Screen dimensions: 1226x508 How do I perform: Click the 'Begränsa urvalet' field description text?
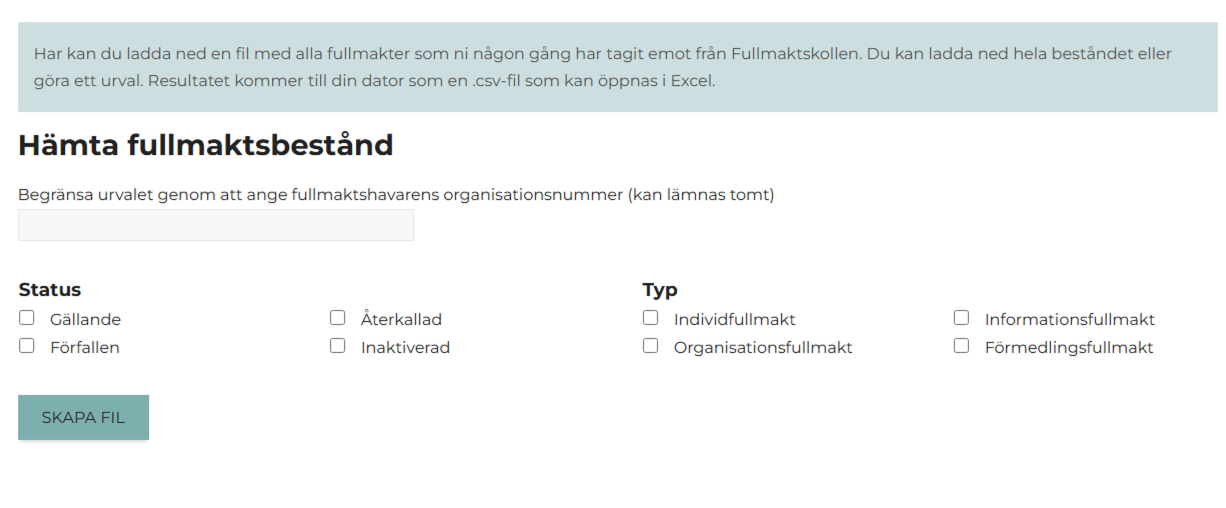(x=396, y=195)
